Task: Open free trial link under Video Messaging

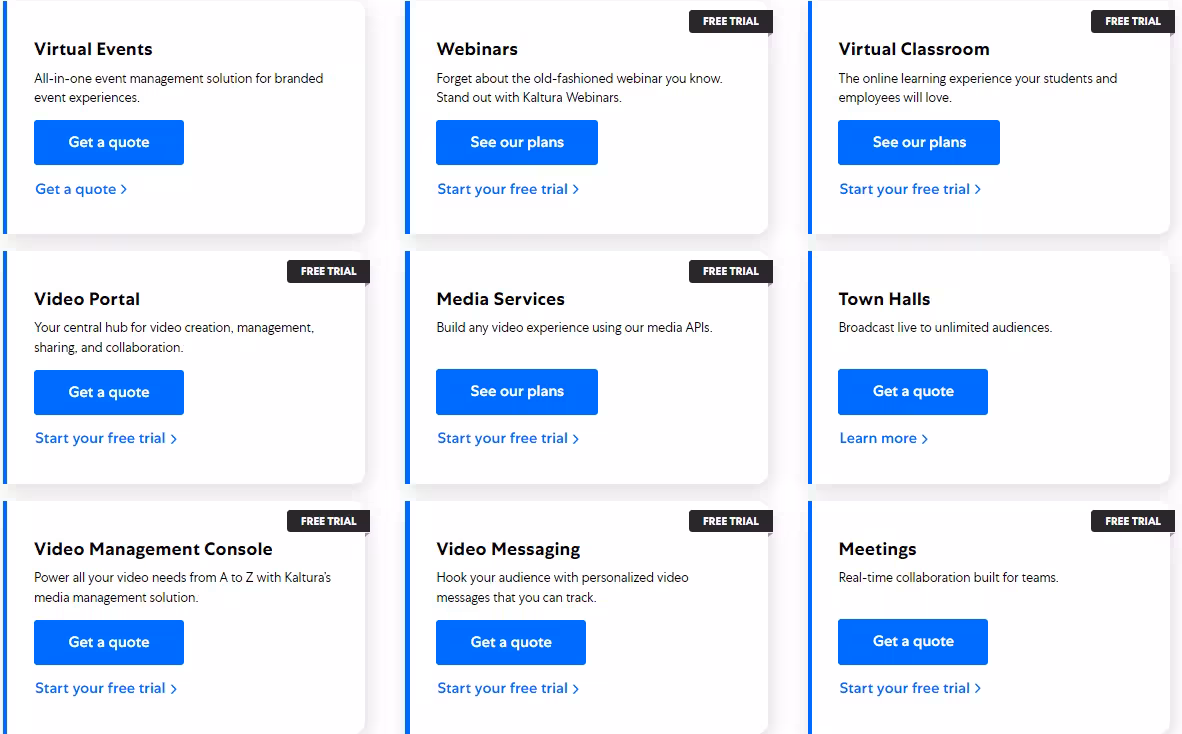Action: click(x=508, y=688)
